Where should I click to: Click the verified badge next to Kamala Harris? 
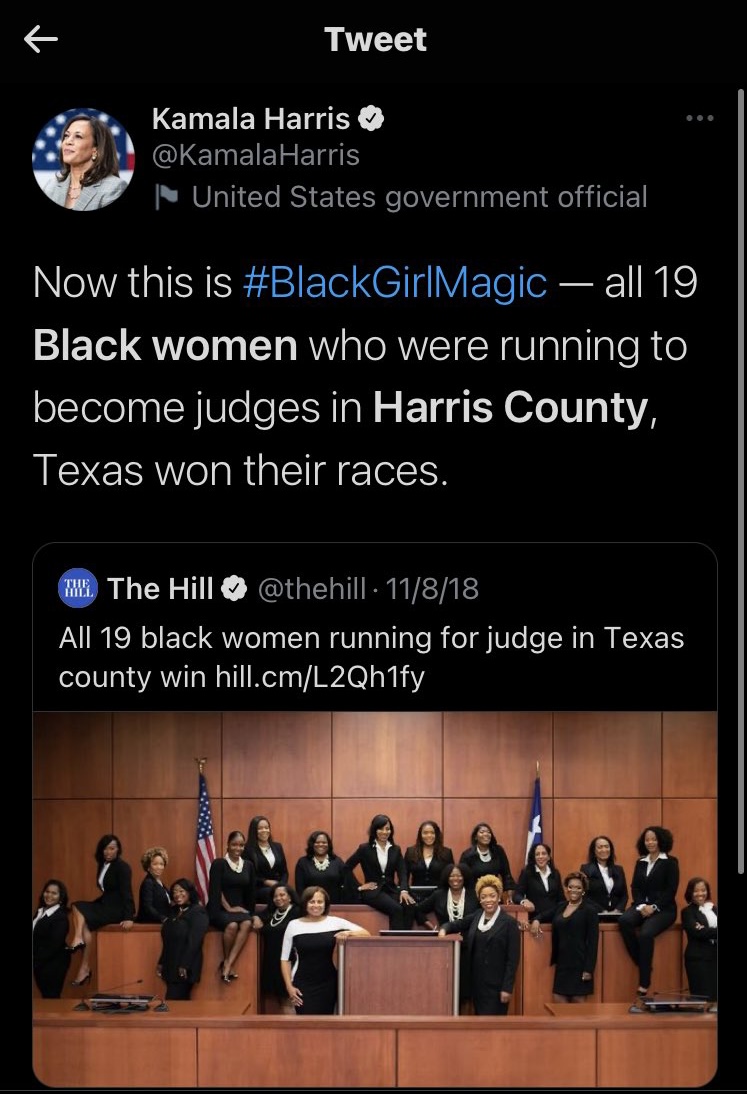(x=371, y=119)
